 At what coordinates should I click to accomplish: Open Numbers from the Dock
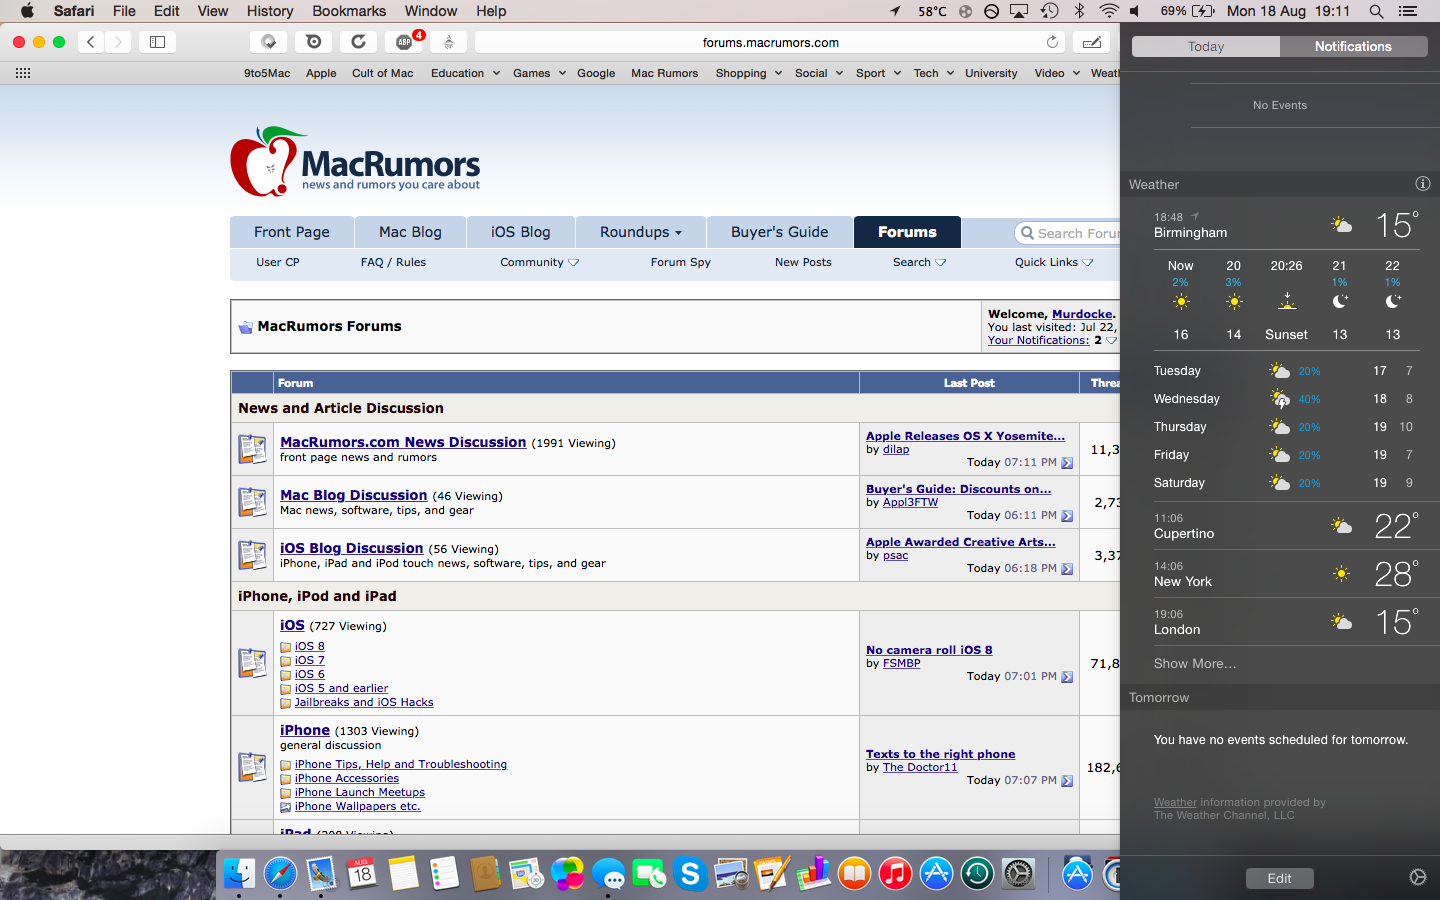[813, 874]
